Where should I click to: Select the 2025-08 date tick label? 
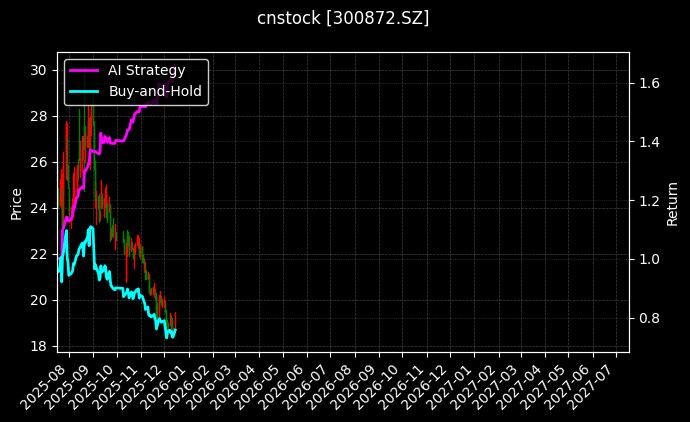(53, 385)
